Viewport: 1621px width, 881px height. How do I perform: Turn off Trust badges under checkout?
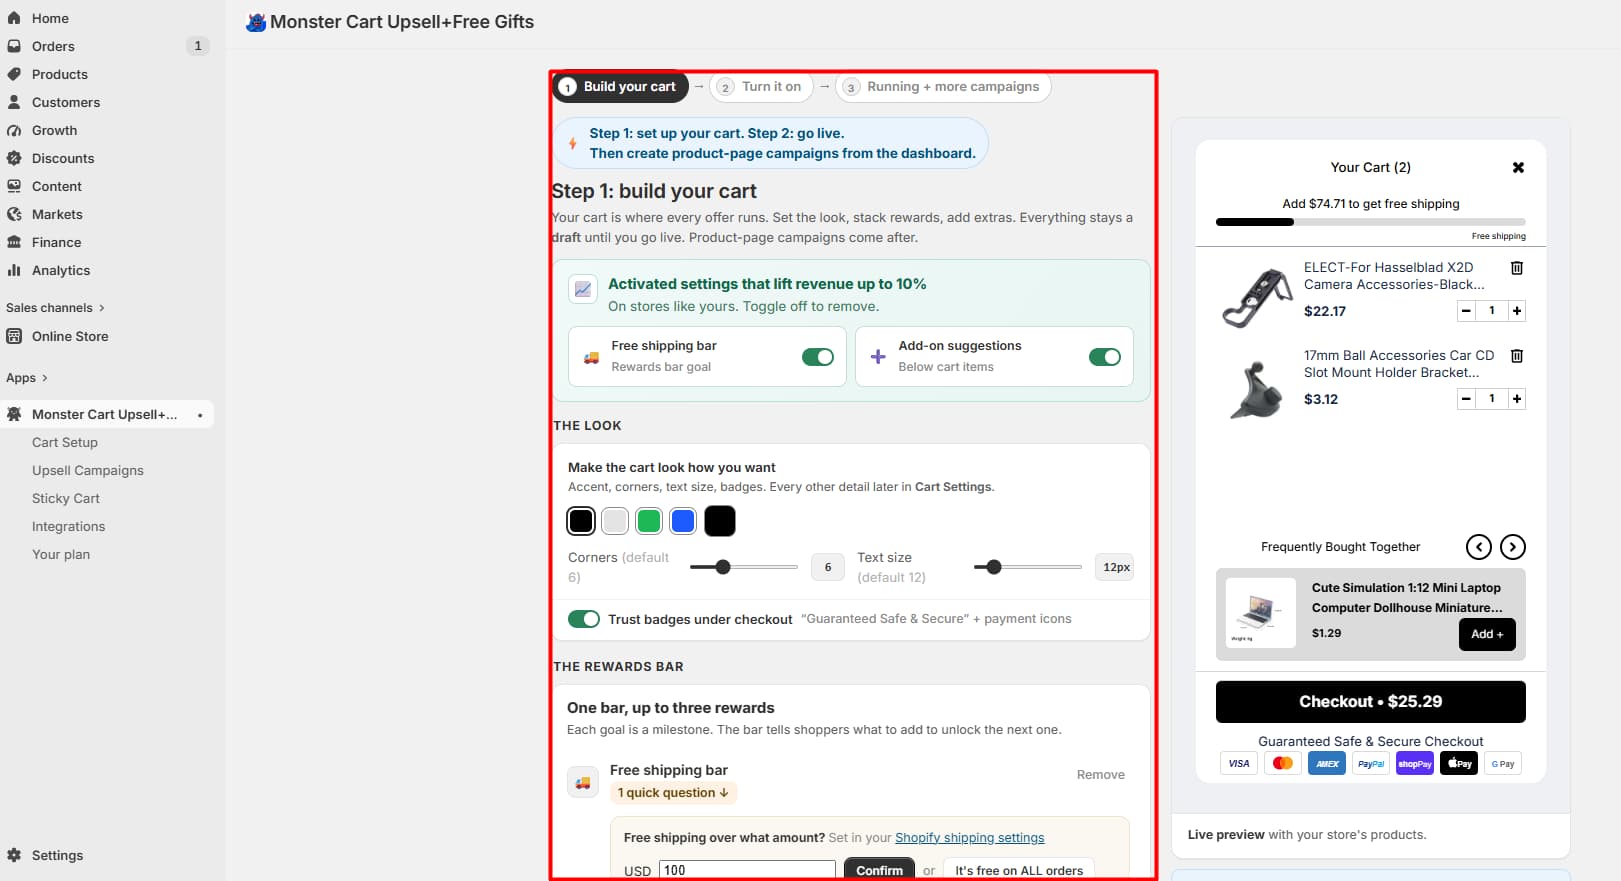pyautogui.click(x=584, y=619)
